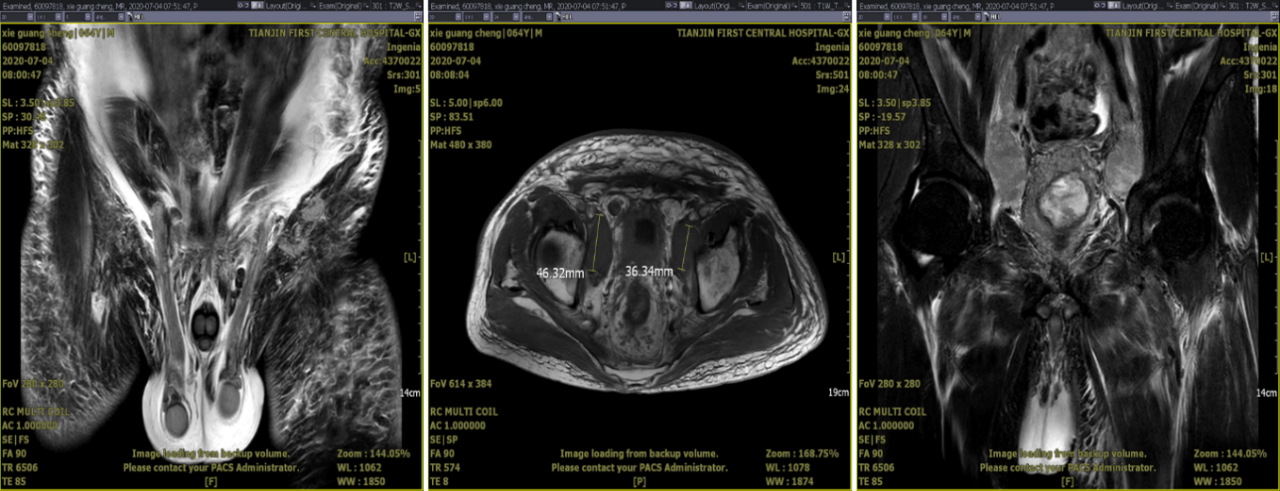Click the middle pane's Examined title text
This screenshot has height=491, width=1280.
tap(527, 5)
